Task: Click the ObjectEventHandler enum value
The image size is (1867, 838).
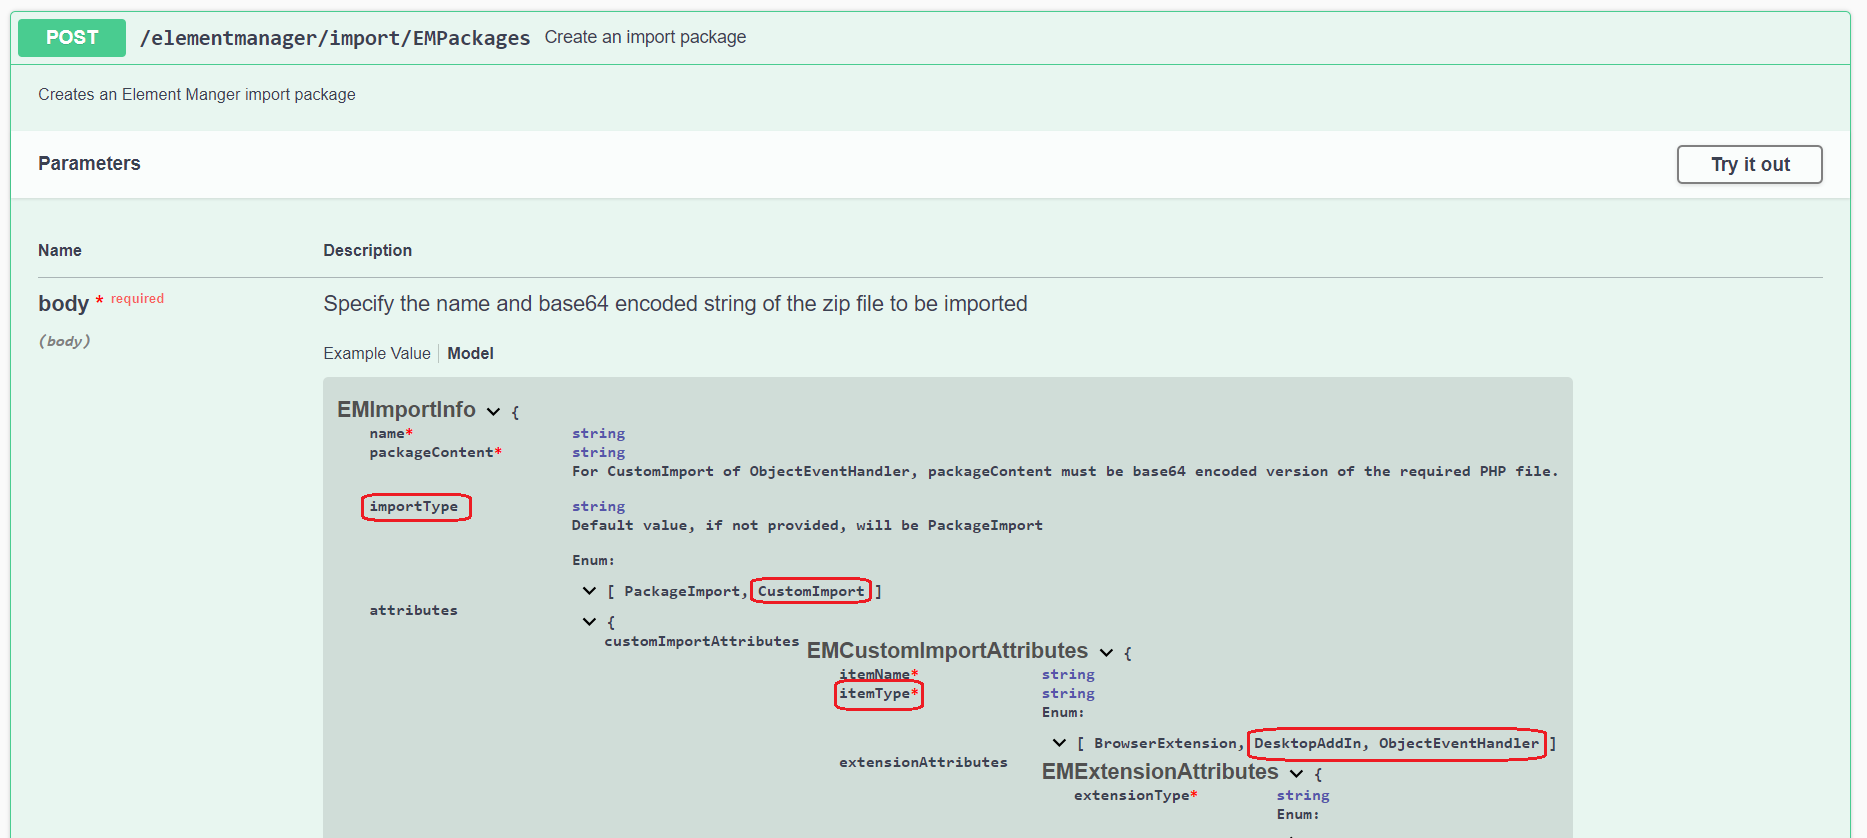Action: tap(1458, 744)
